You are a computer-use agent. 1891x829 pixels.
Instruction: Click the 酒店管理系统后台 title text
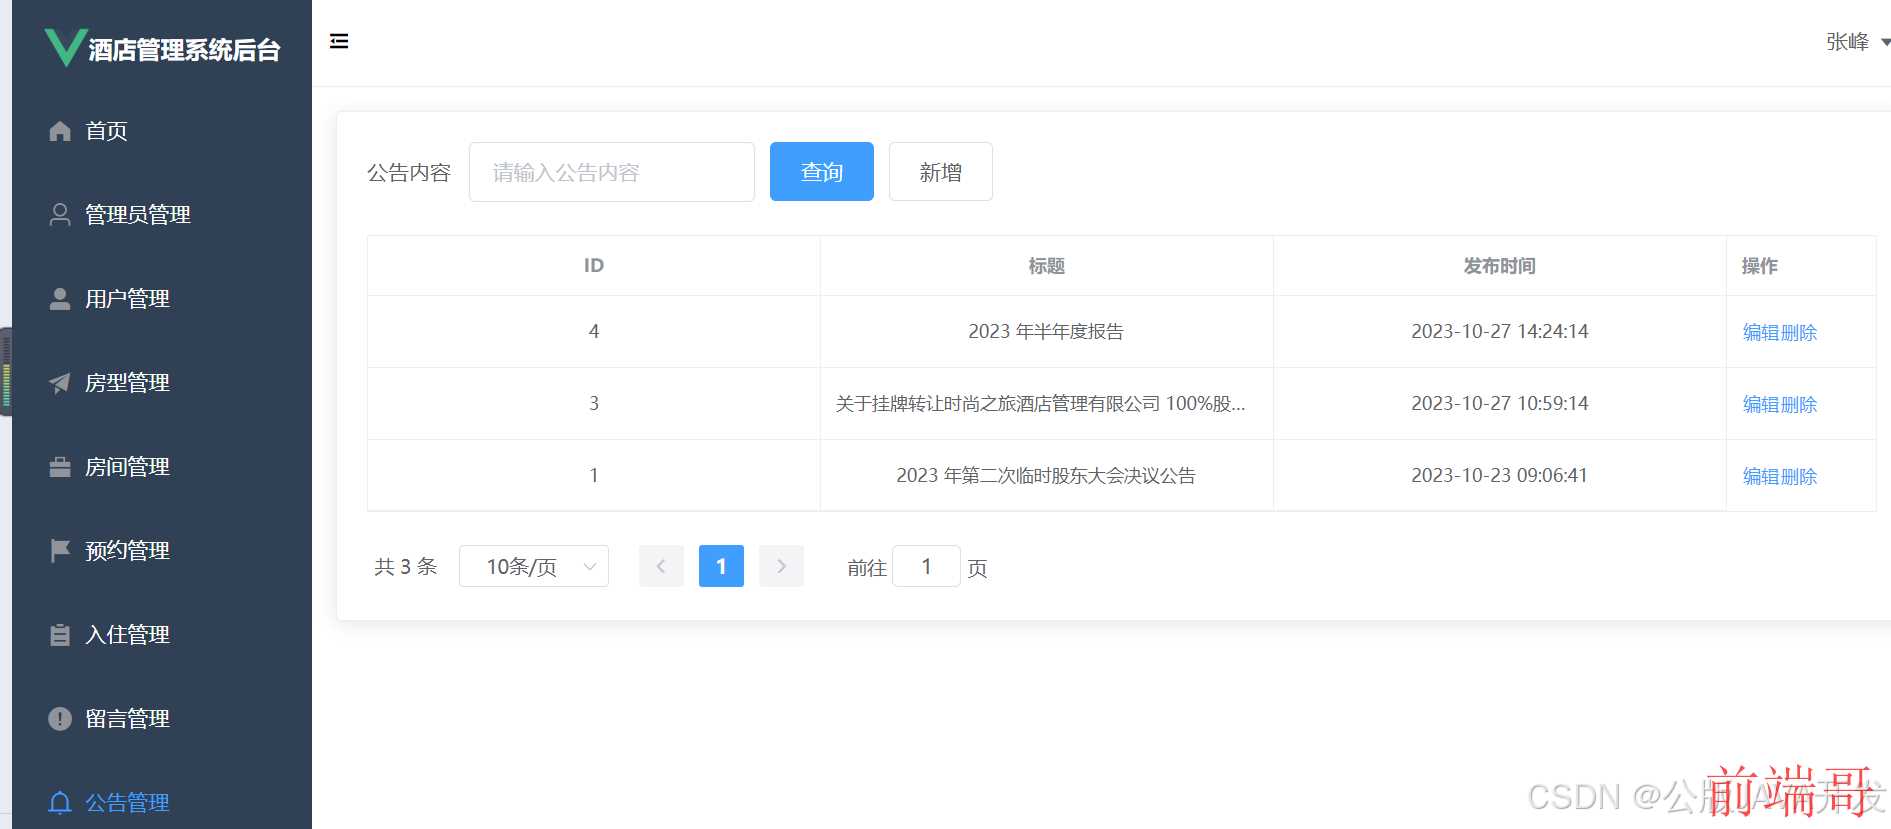[184, 50]
